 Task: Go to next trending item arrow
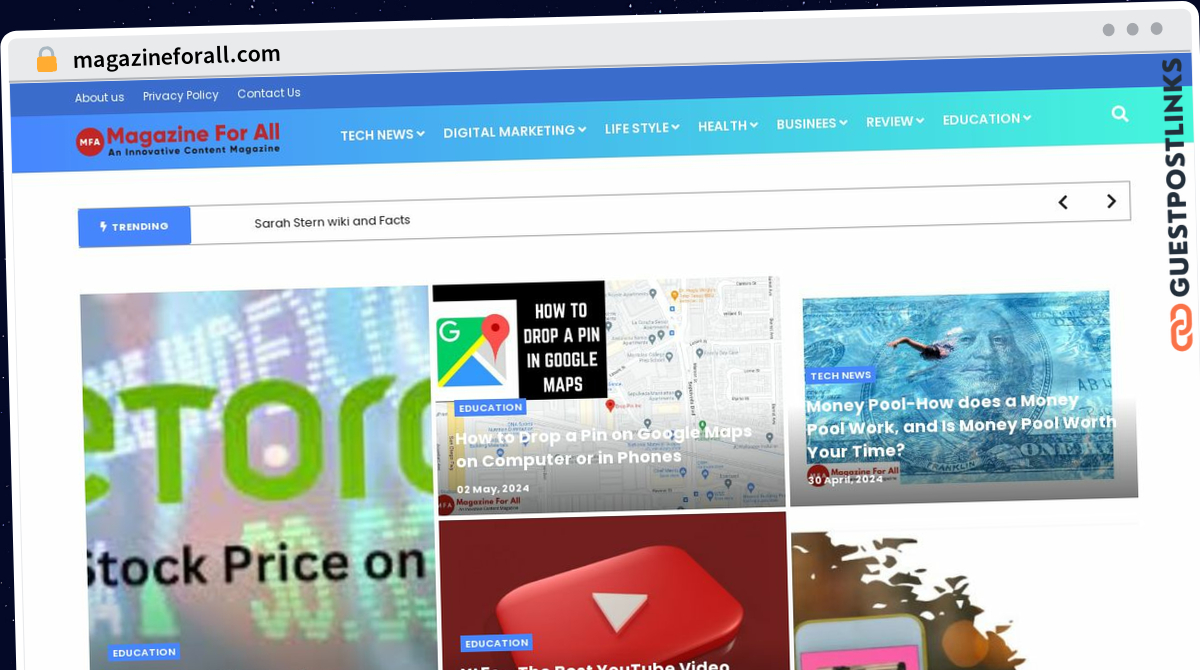click(x=1110, y=201)
